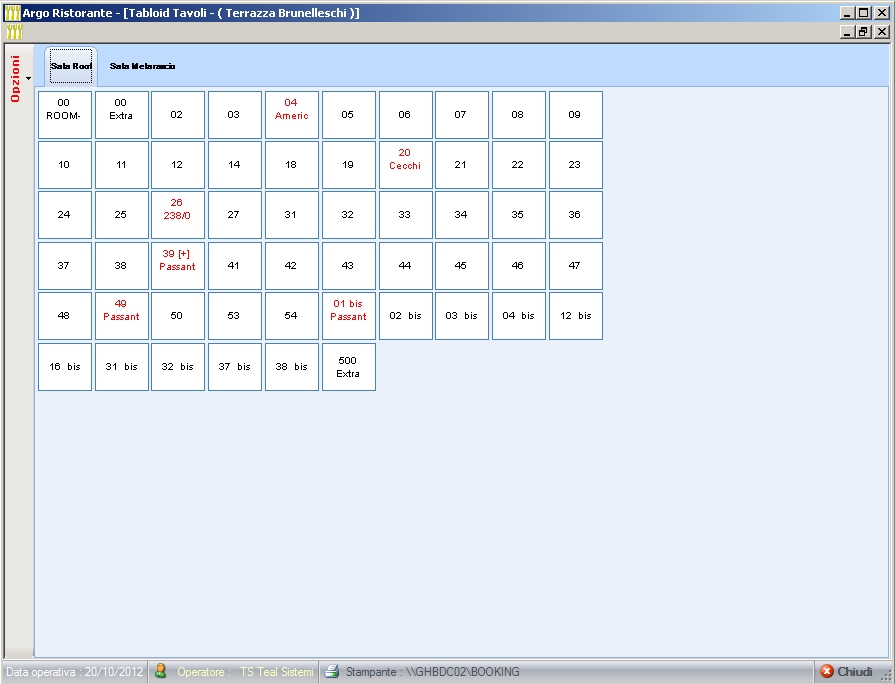The height and width of the screenshot is (684, 895).
Task: Select table 22
Action: (x=519, y=165)
